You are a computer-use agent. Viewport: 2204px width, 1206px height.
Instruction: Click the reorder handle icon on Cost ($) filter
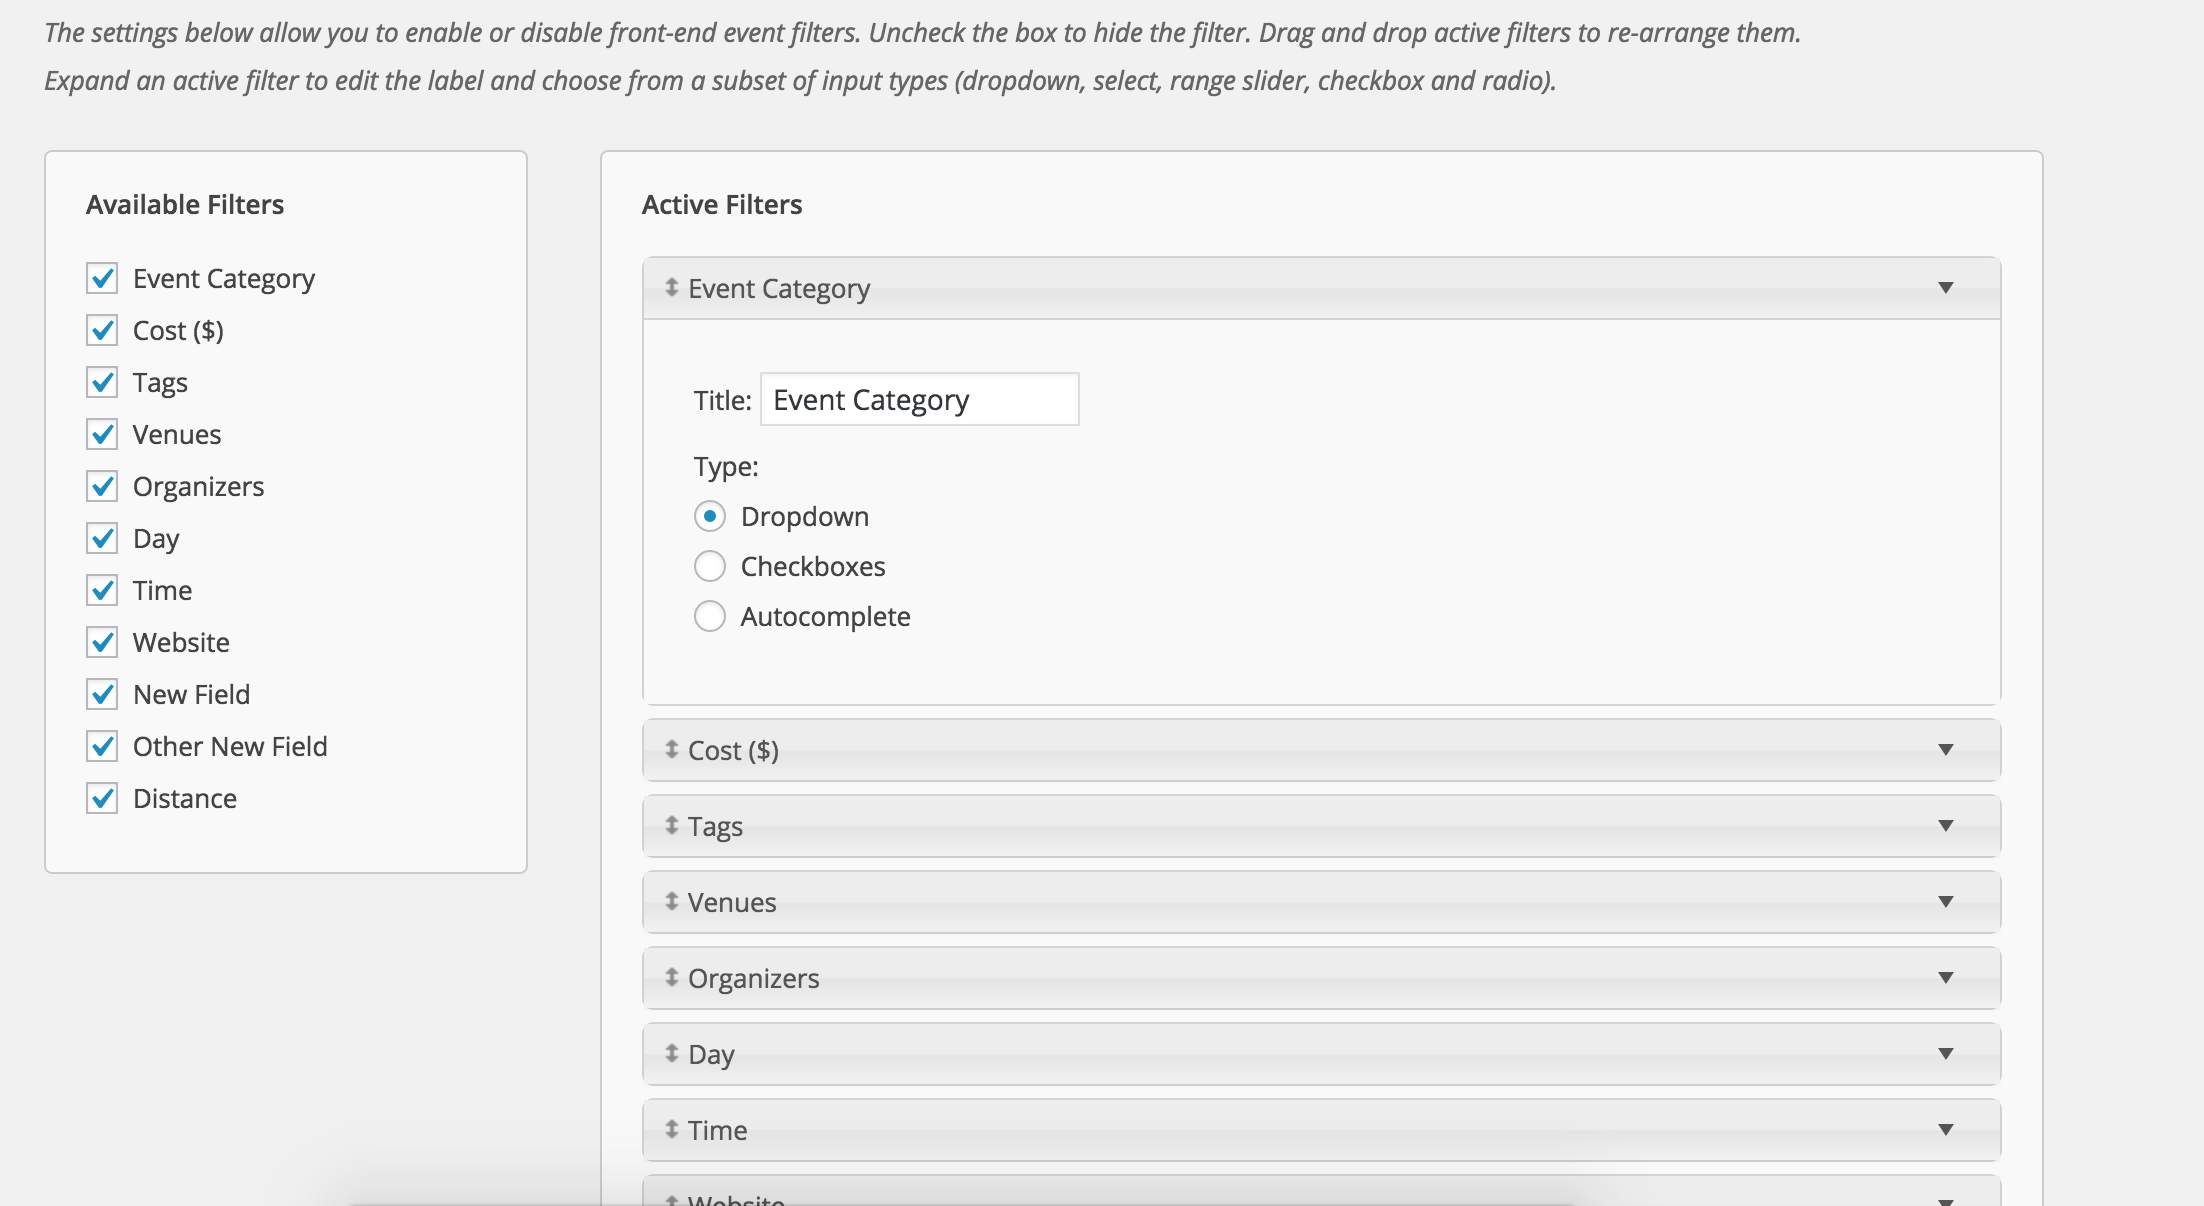[x=672, y=750]
